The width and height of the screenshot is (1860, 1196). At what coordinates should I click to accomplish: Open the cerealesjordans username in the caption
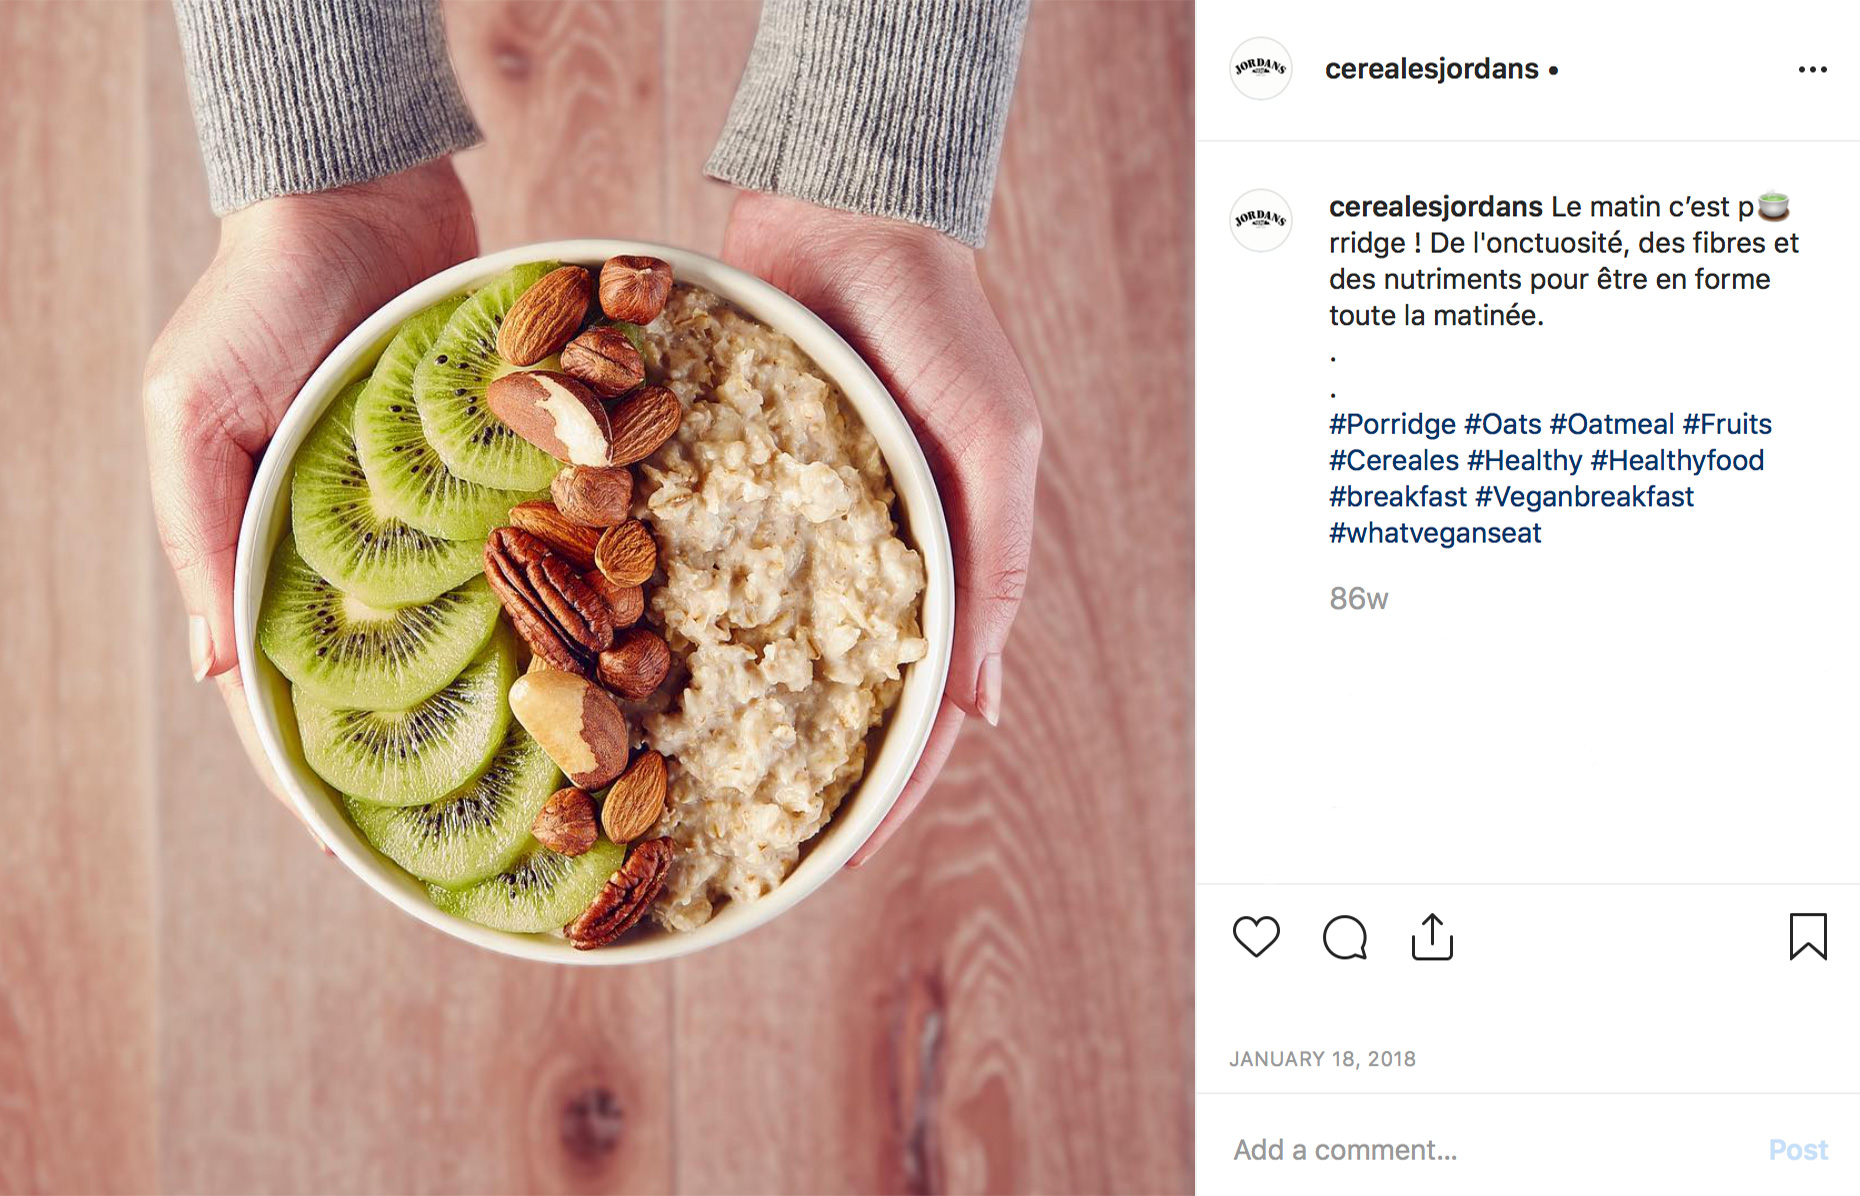(x=1435, y=207)
